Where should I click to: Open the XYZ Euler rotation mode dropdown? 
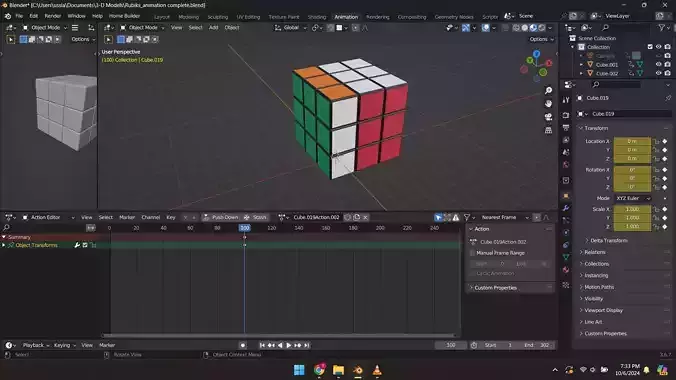coord(633,198)
